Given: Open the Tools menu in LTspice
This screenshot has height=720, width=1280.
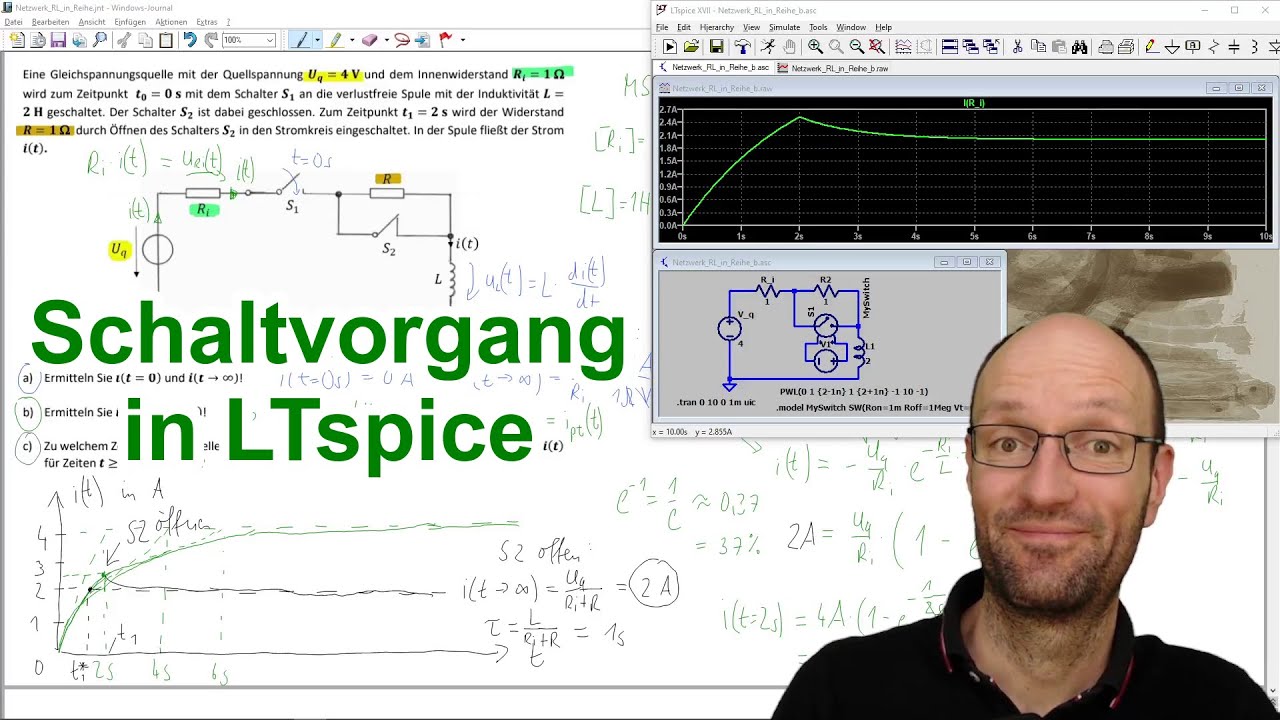Looking at the screenshot, I should pos(818,27).
